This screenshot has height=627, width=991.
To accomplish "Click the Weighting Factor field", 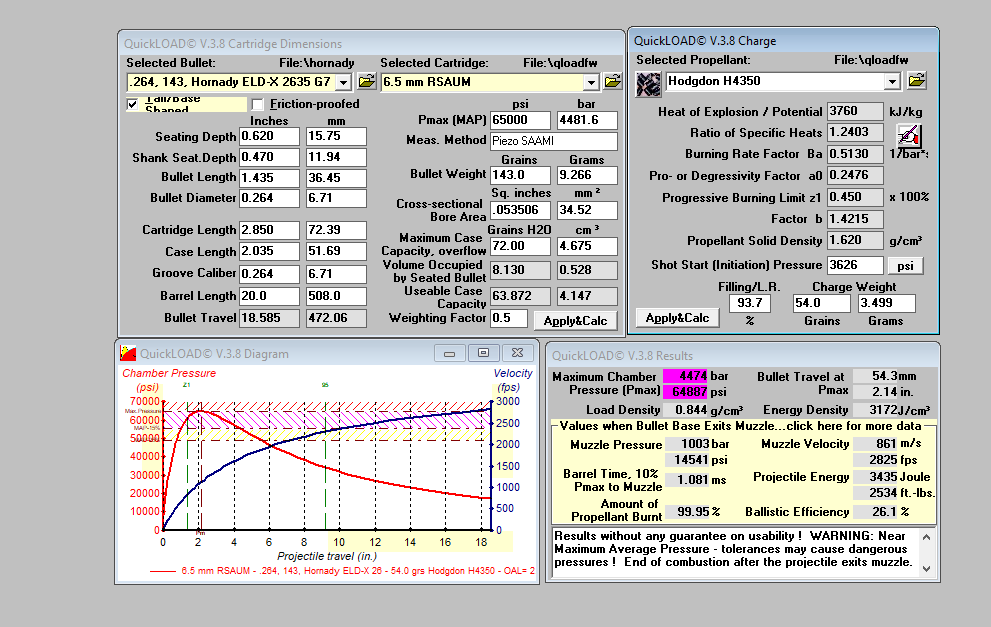I will click(x=509, y=318).
